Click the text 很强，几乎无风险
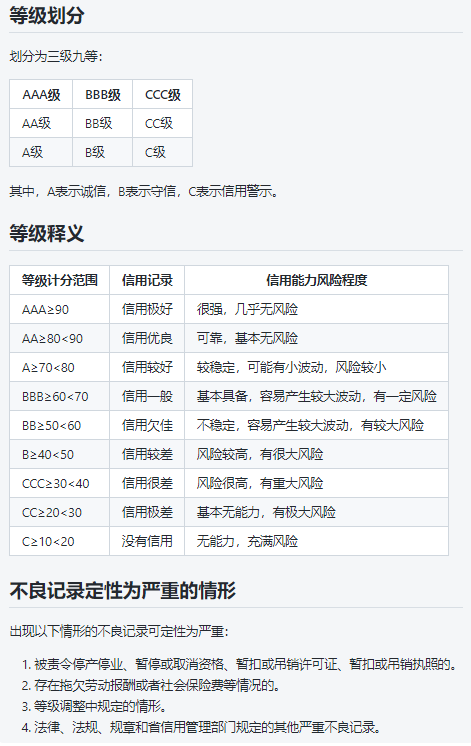The image size is (471, 746). pyautogui.click(x=247, y=309)
